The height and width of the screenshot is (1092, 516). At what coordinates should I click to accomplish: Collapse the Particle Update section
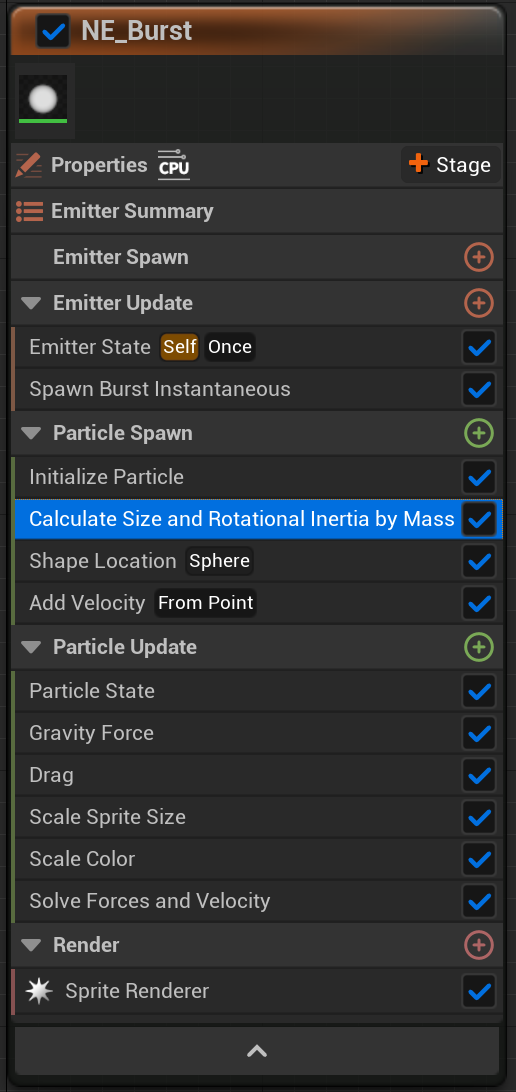(31, 647)
